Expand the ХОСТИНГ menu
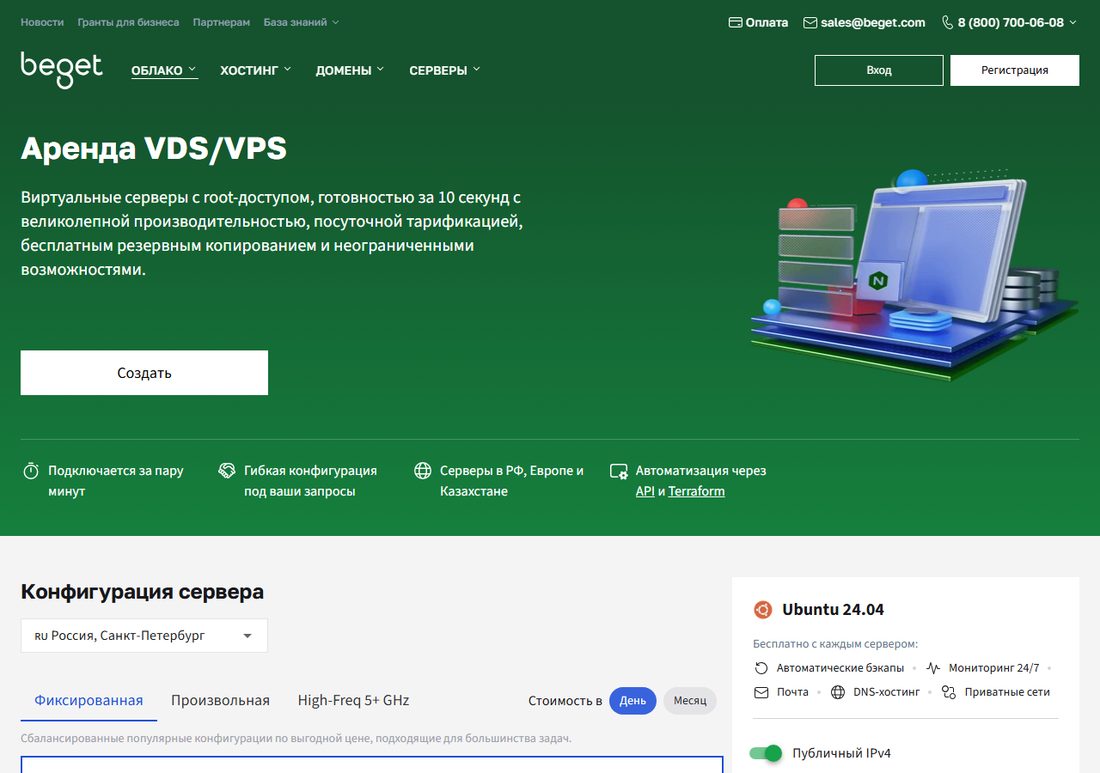Image resolution: width=1100 pixels, height=773 pixels. [255, 70]
